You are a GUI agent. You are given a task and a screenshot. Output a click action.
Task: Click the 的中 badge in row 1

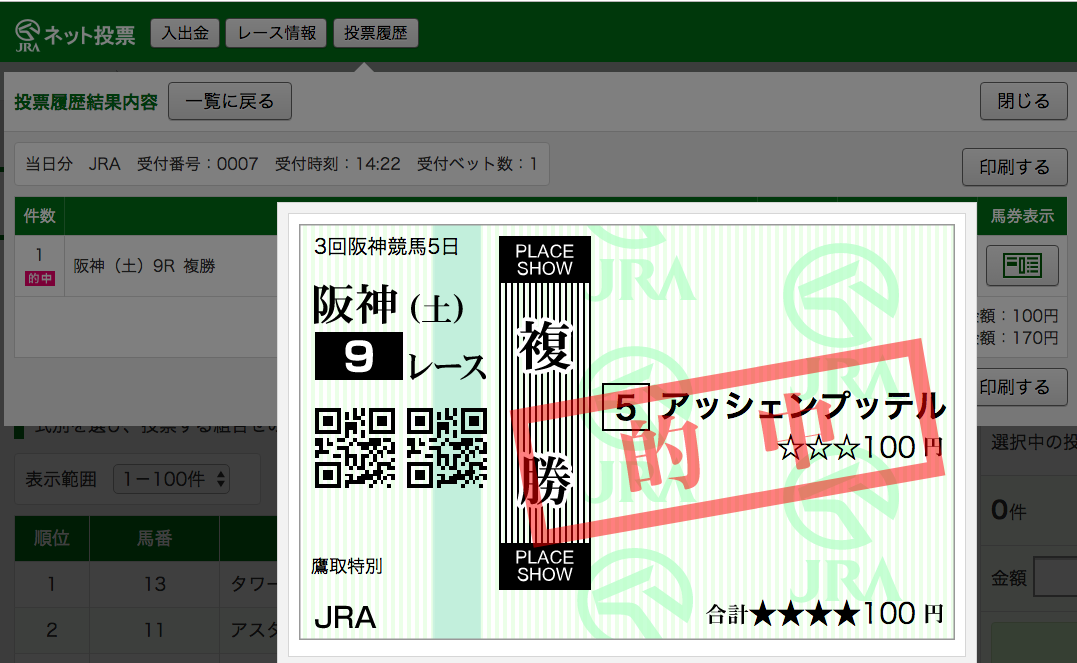pos(40,278)
